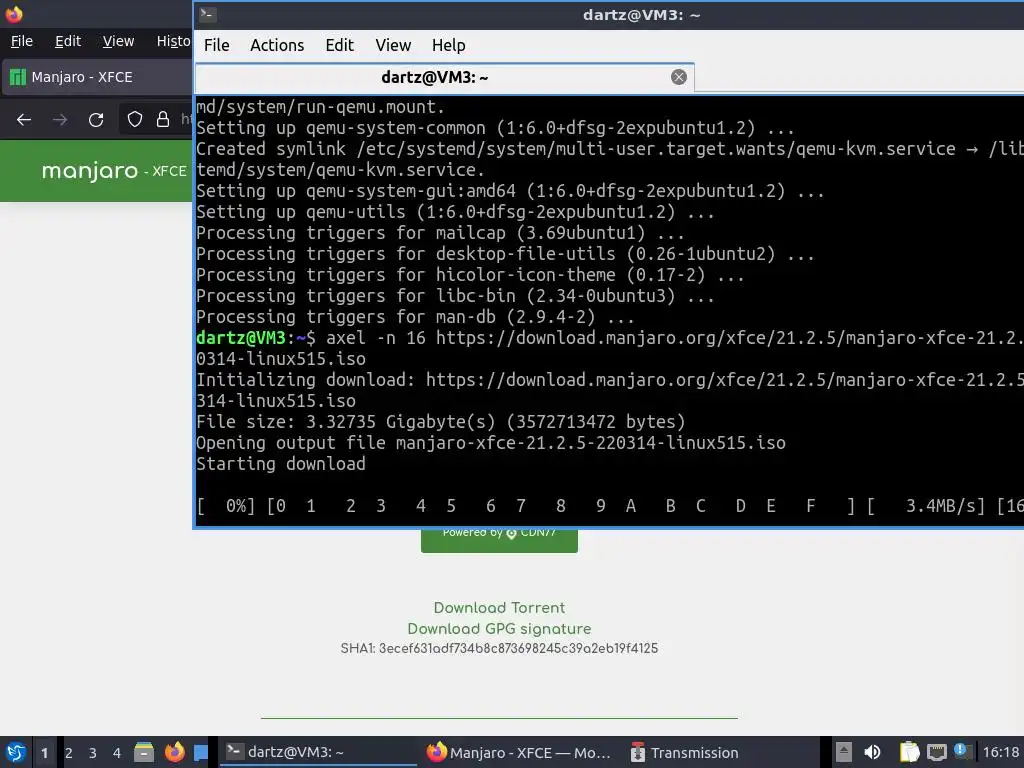The image size is (1024, 768).
Task: Go back in Firefox
Action: coord(24,120)
